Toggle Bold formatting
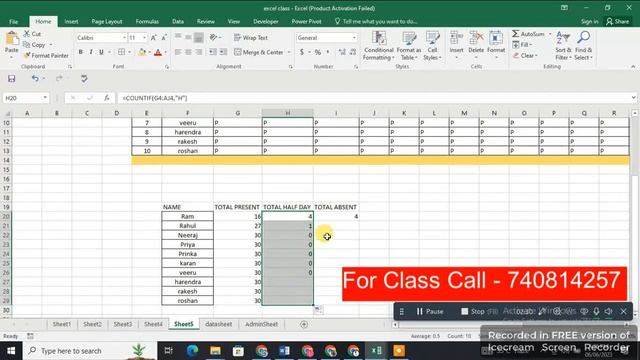The width and height of the screenshot is (640, 360). coord(80,52)
